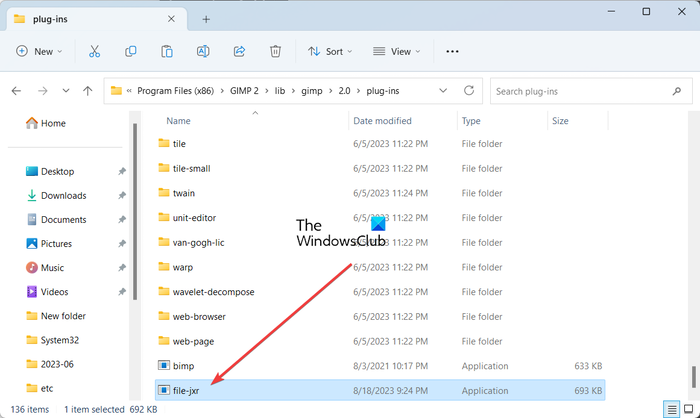The height and width of the screenshot is (418, 700).
Task: Go back with the left arrow
Action: click(17, 91)
